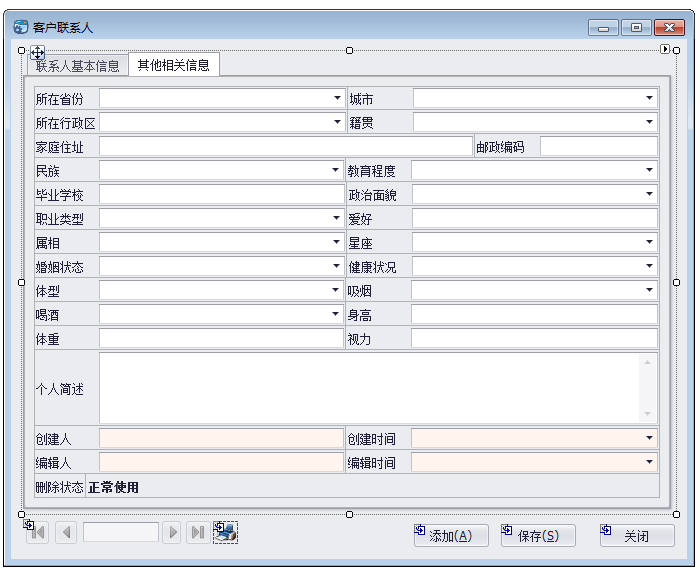Focus the 视力 input field
The image size is (700, 572).
(534, 339)
